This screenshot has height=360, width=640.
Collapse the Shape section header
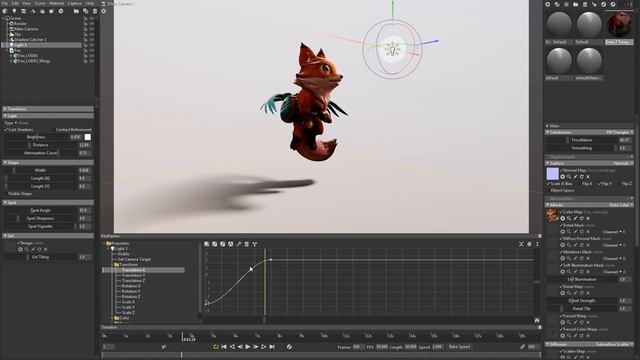pyautogui.click(x=48, y=162)
